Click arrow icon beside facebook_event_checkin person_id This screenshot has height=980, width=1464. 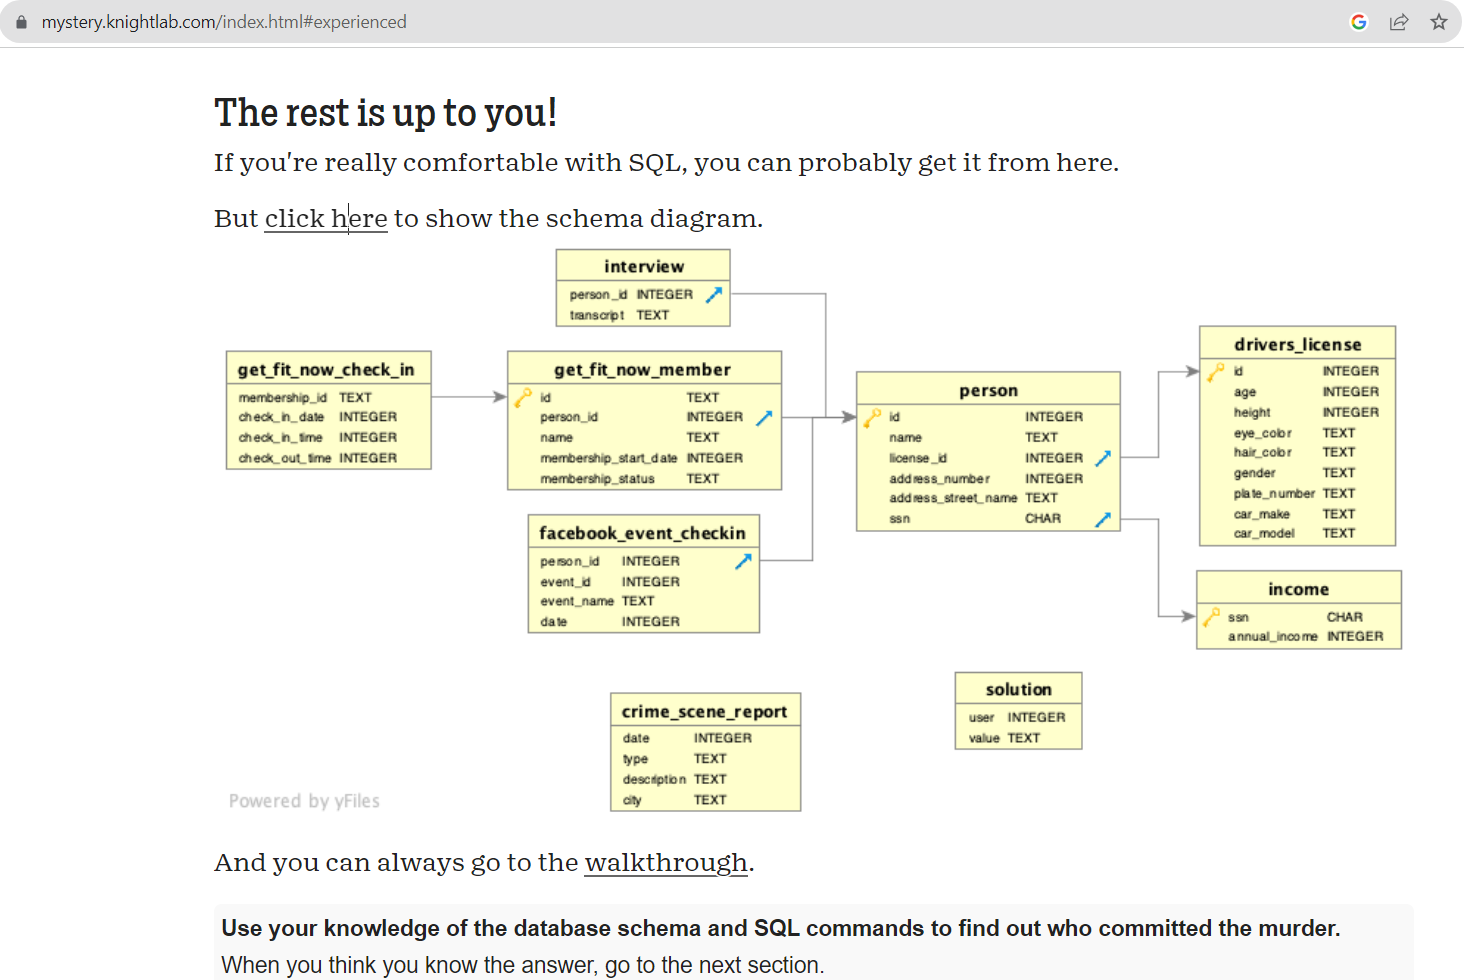click(743, 562)
